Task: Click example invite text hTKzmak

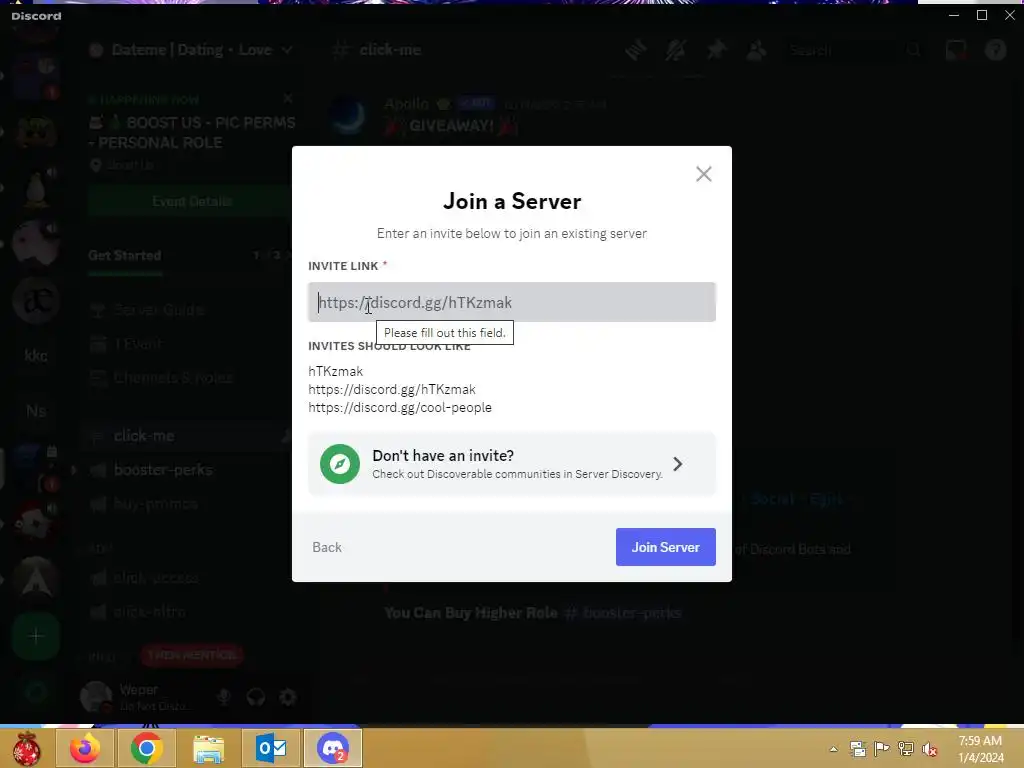Action: click(x=336, y=371)
